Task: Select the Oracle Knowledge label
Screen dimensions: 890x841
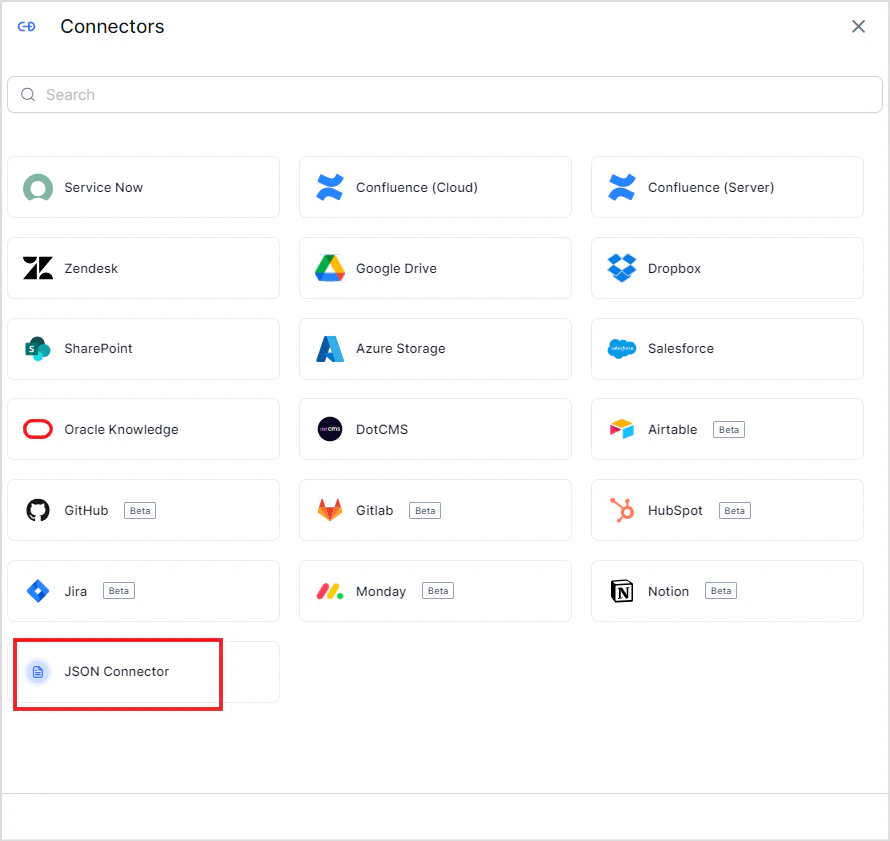Action: point(121,430)
